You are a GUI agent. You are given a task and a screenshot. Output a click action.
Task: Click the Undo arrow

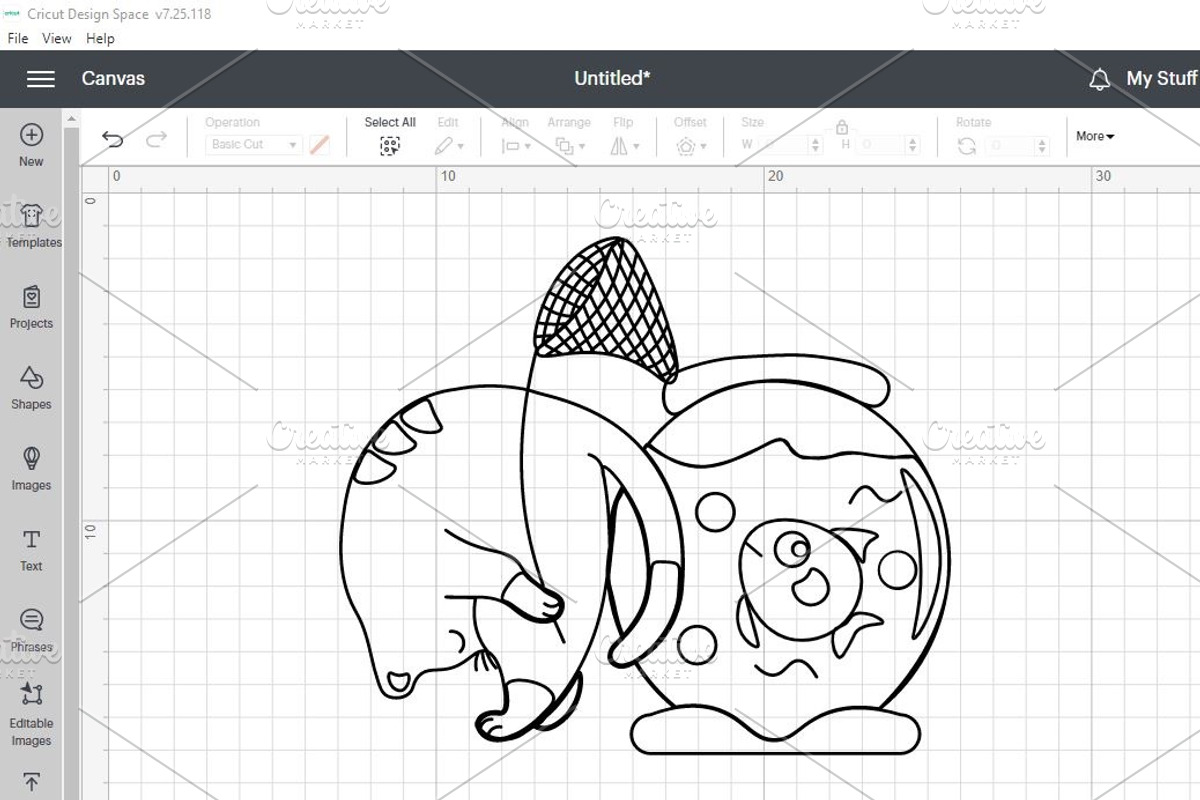click(x=113, y=139)
